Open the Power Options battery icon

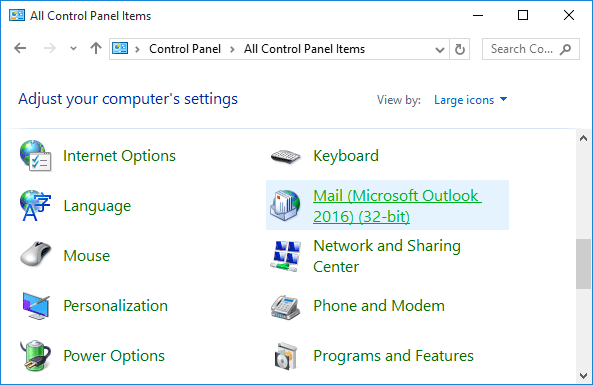pyautogui.click(x=35, y=355)
